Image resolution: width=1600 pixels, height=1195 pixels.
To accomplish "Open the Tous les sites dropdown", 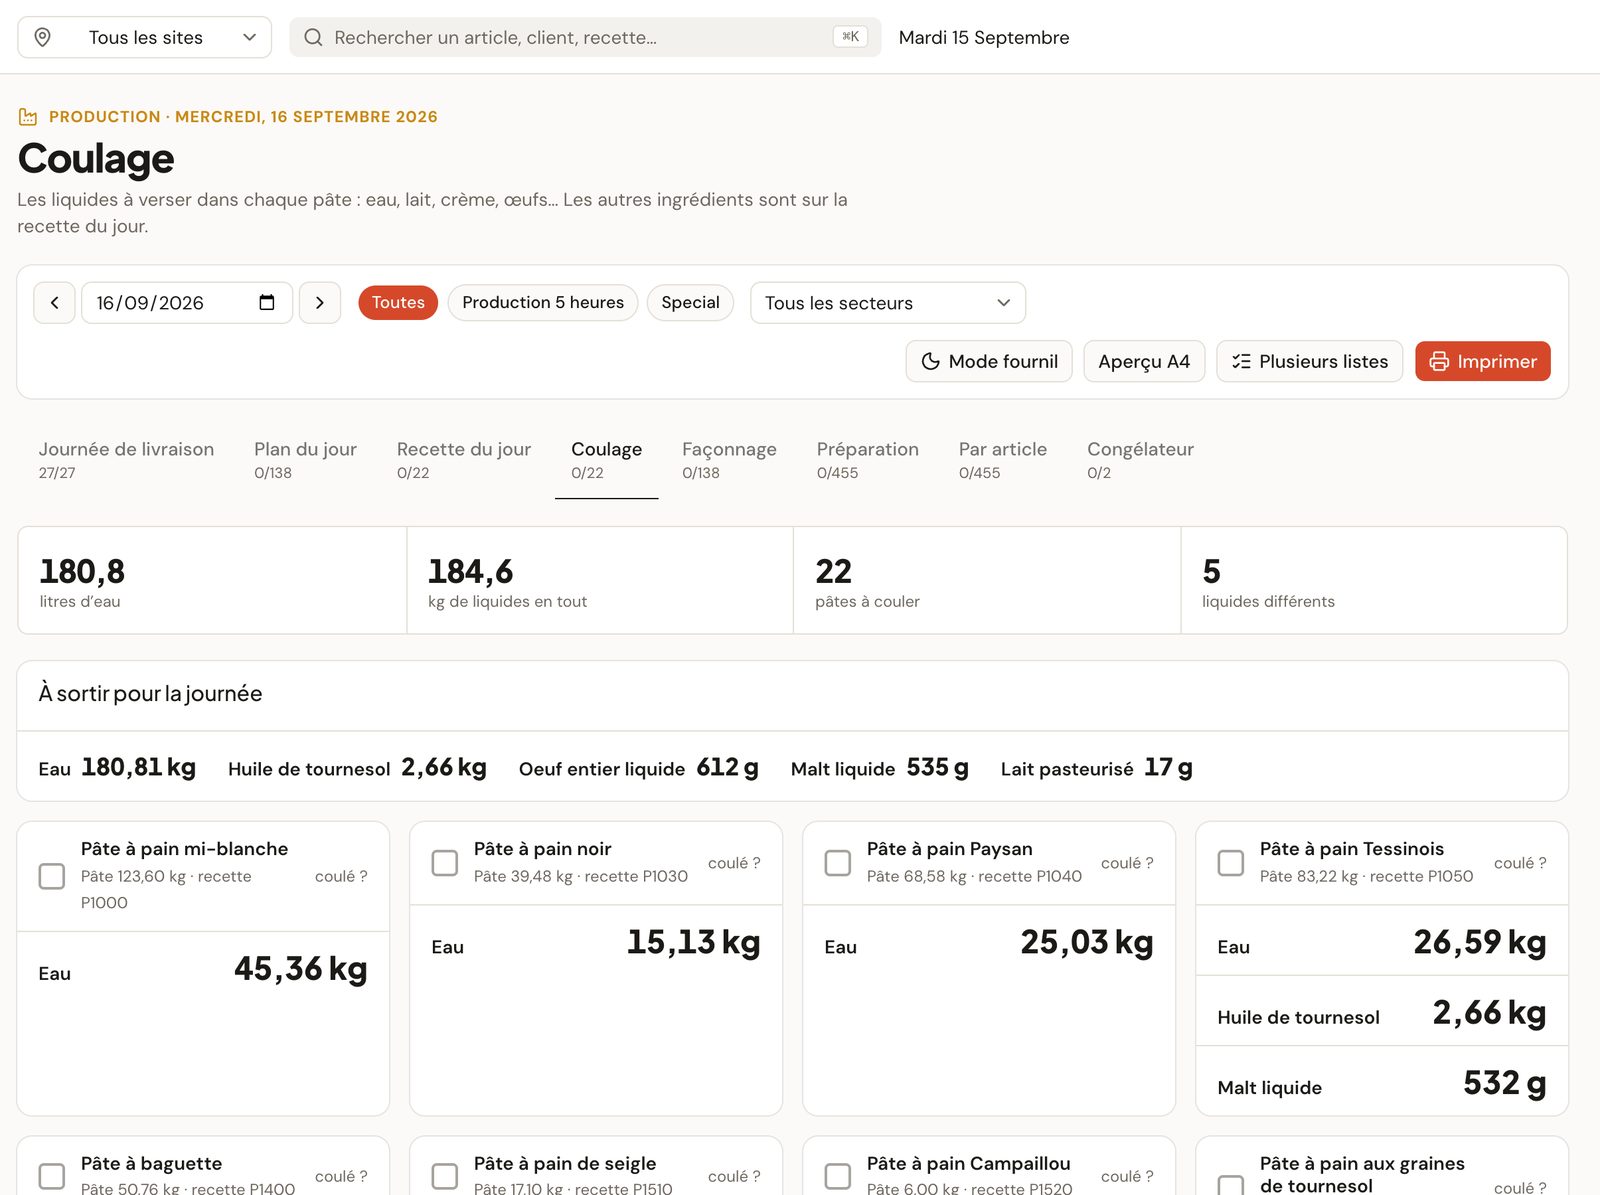I will (145, 37).
